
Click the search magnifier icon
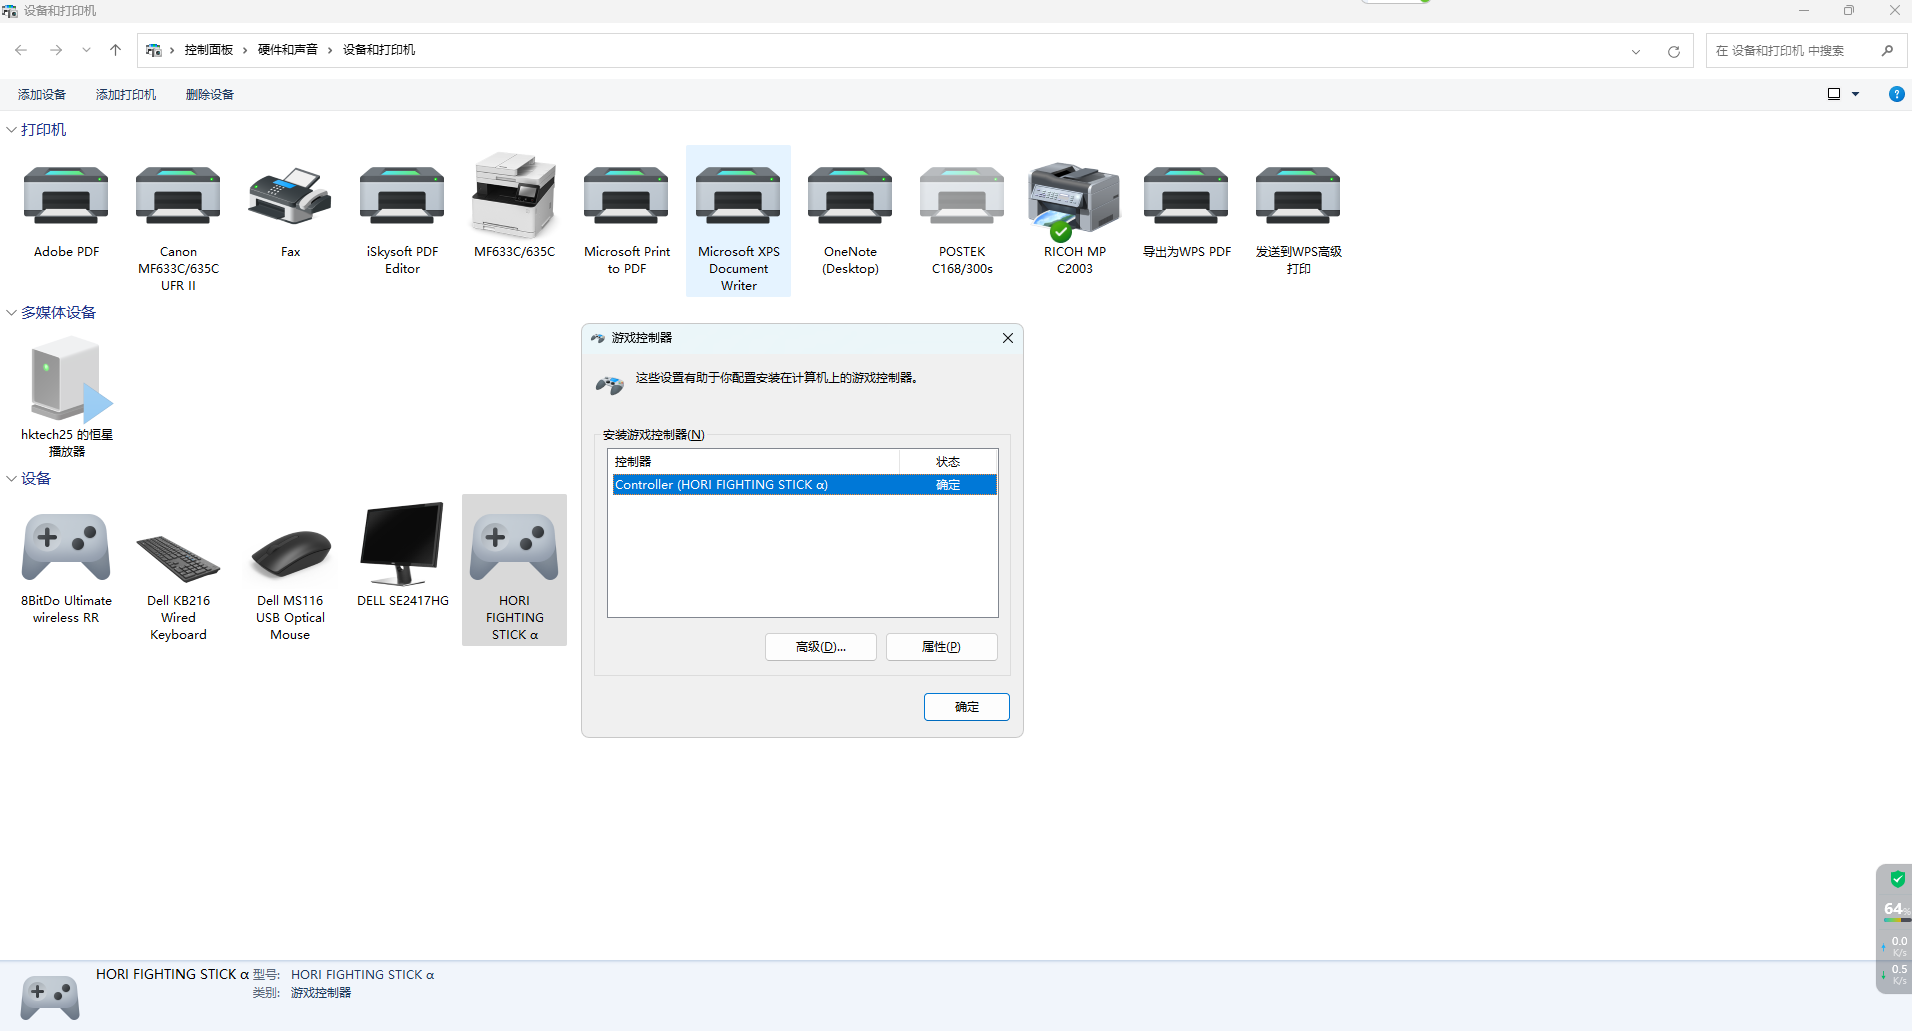click(1887, 50)
